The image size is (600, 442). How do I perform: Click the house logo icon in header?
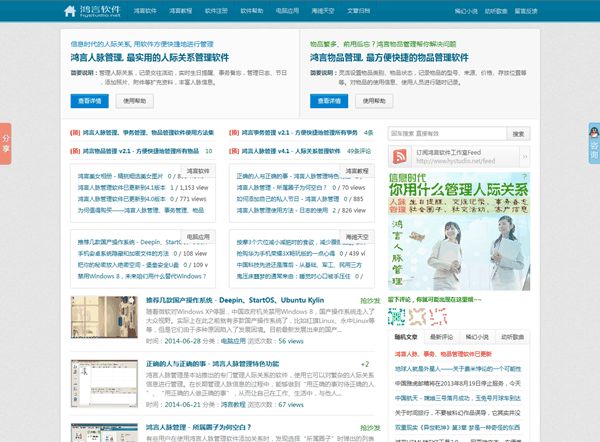click(x=70, y=11)
